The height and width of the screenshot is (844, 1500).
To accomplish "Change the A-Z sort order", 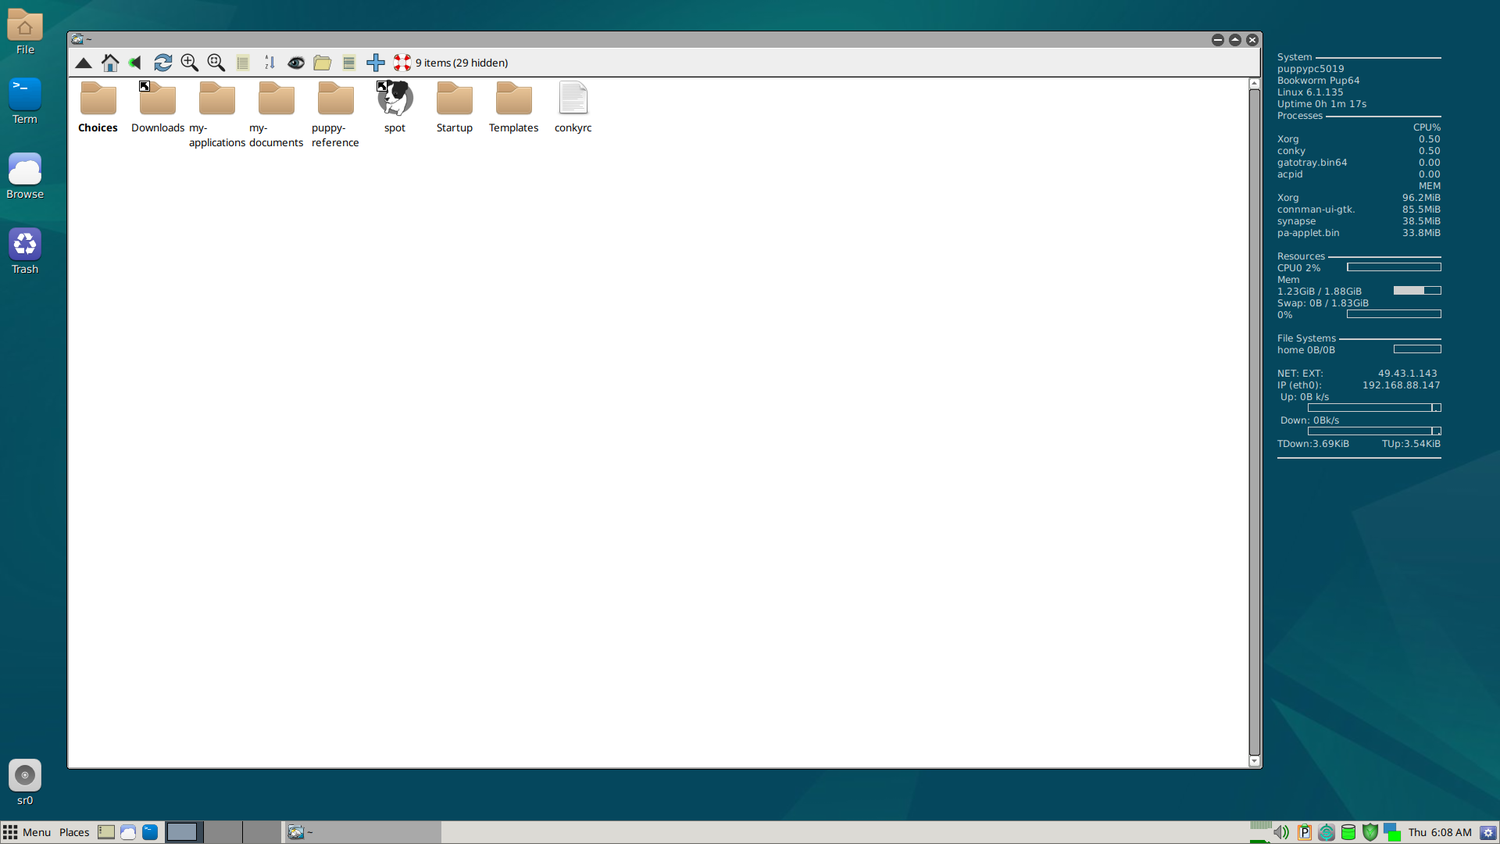I will coord(269,63).
